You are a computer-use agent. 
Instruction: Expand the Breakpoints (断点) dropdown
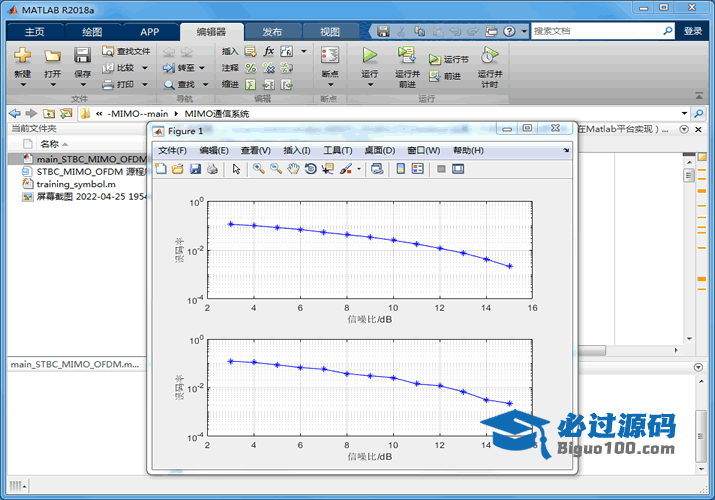tap(329, 85)
